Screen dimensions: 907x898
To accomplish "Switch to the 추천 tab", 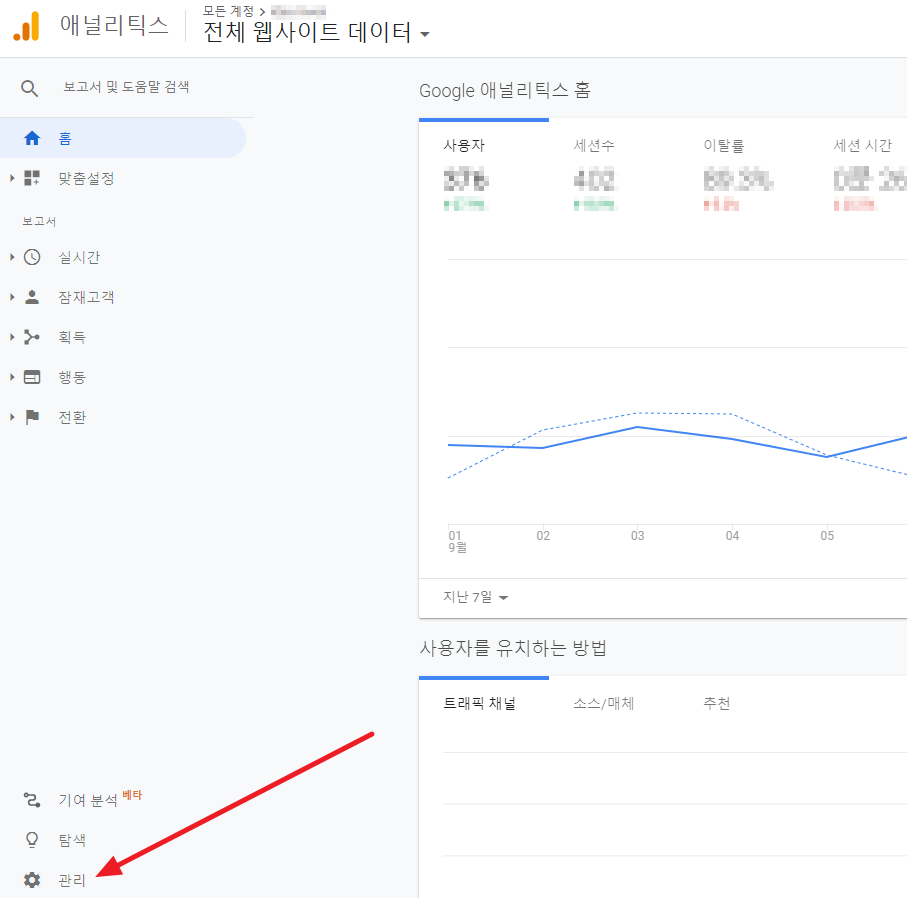I will point(717,704).
